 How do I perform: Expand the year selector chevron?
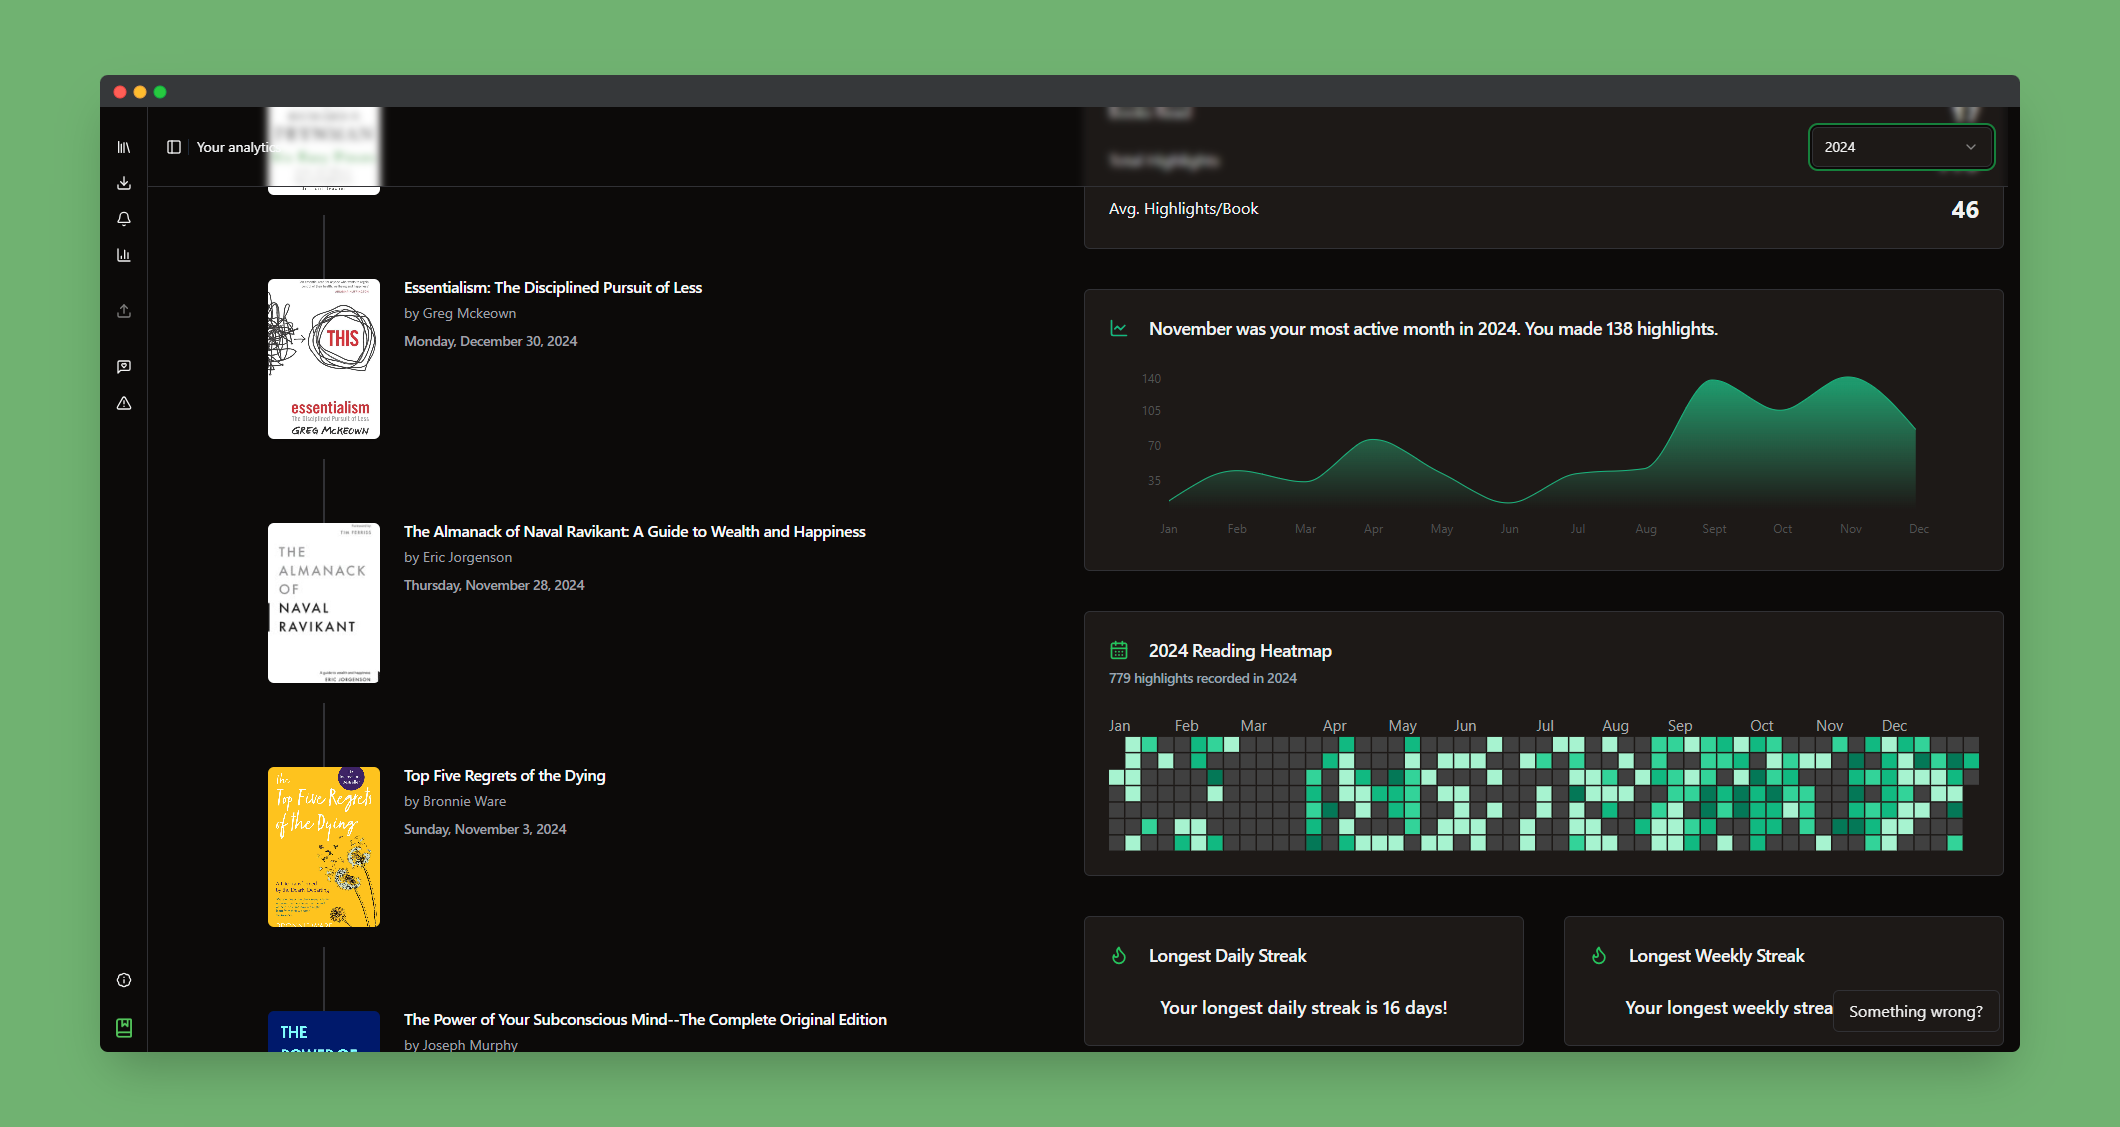click(1971, 147)
